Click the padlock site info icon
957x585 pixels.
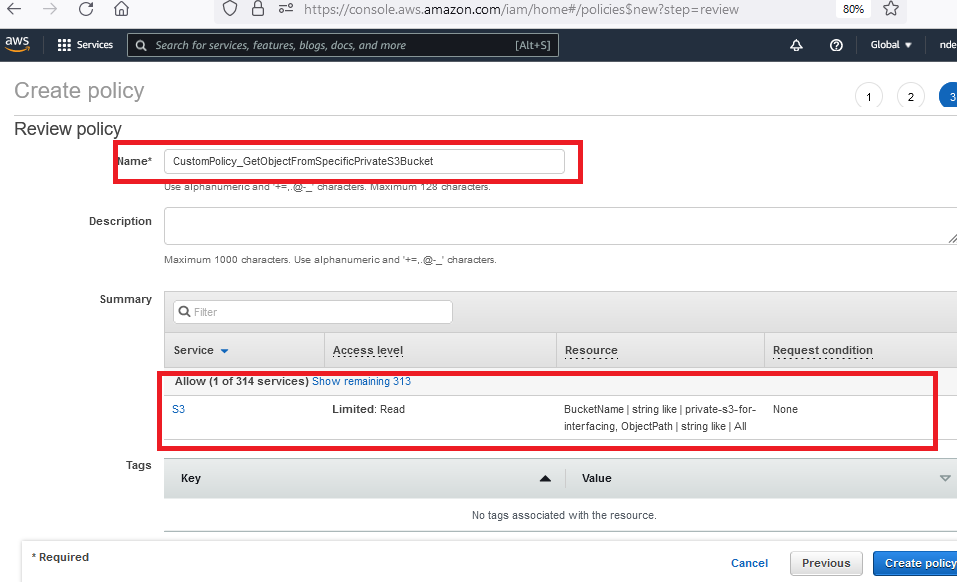point(258,9)
